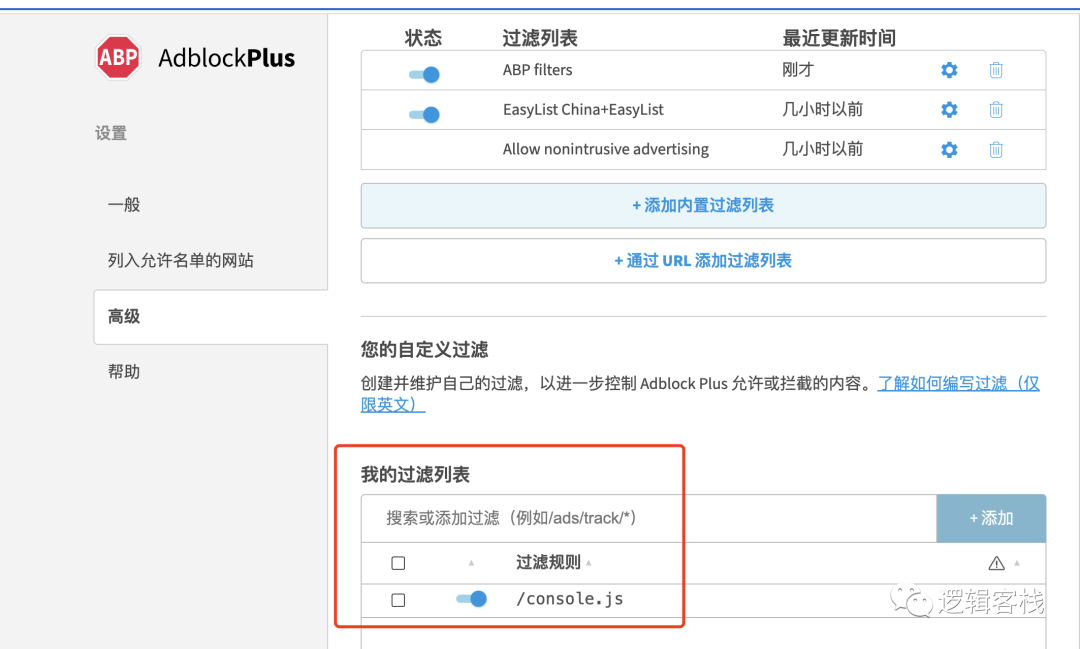Open settings gear for EasyList China+EasyList
1080x649 pixels.
pyautogui.click(x=949, y=110)
